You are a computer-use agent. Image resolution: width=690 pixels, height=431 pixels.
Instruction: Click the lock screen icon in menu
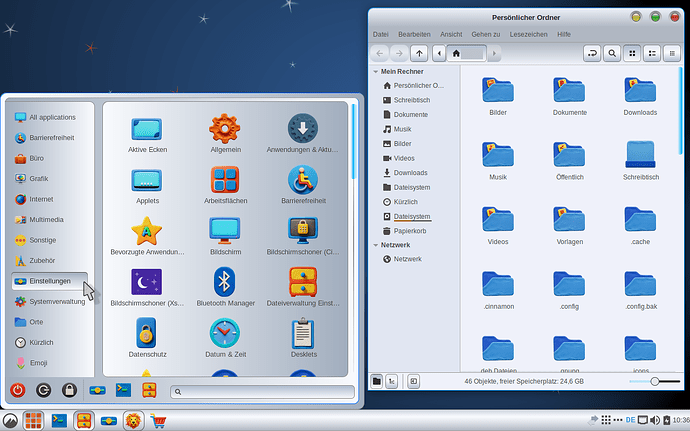[x=69, y=391]
